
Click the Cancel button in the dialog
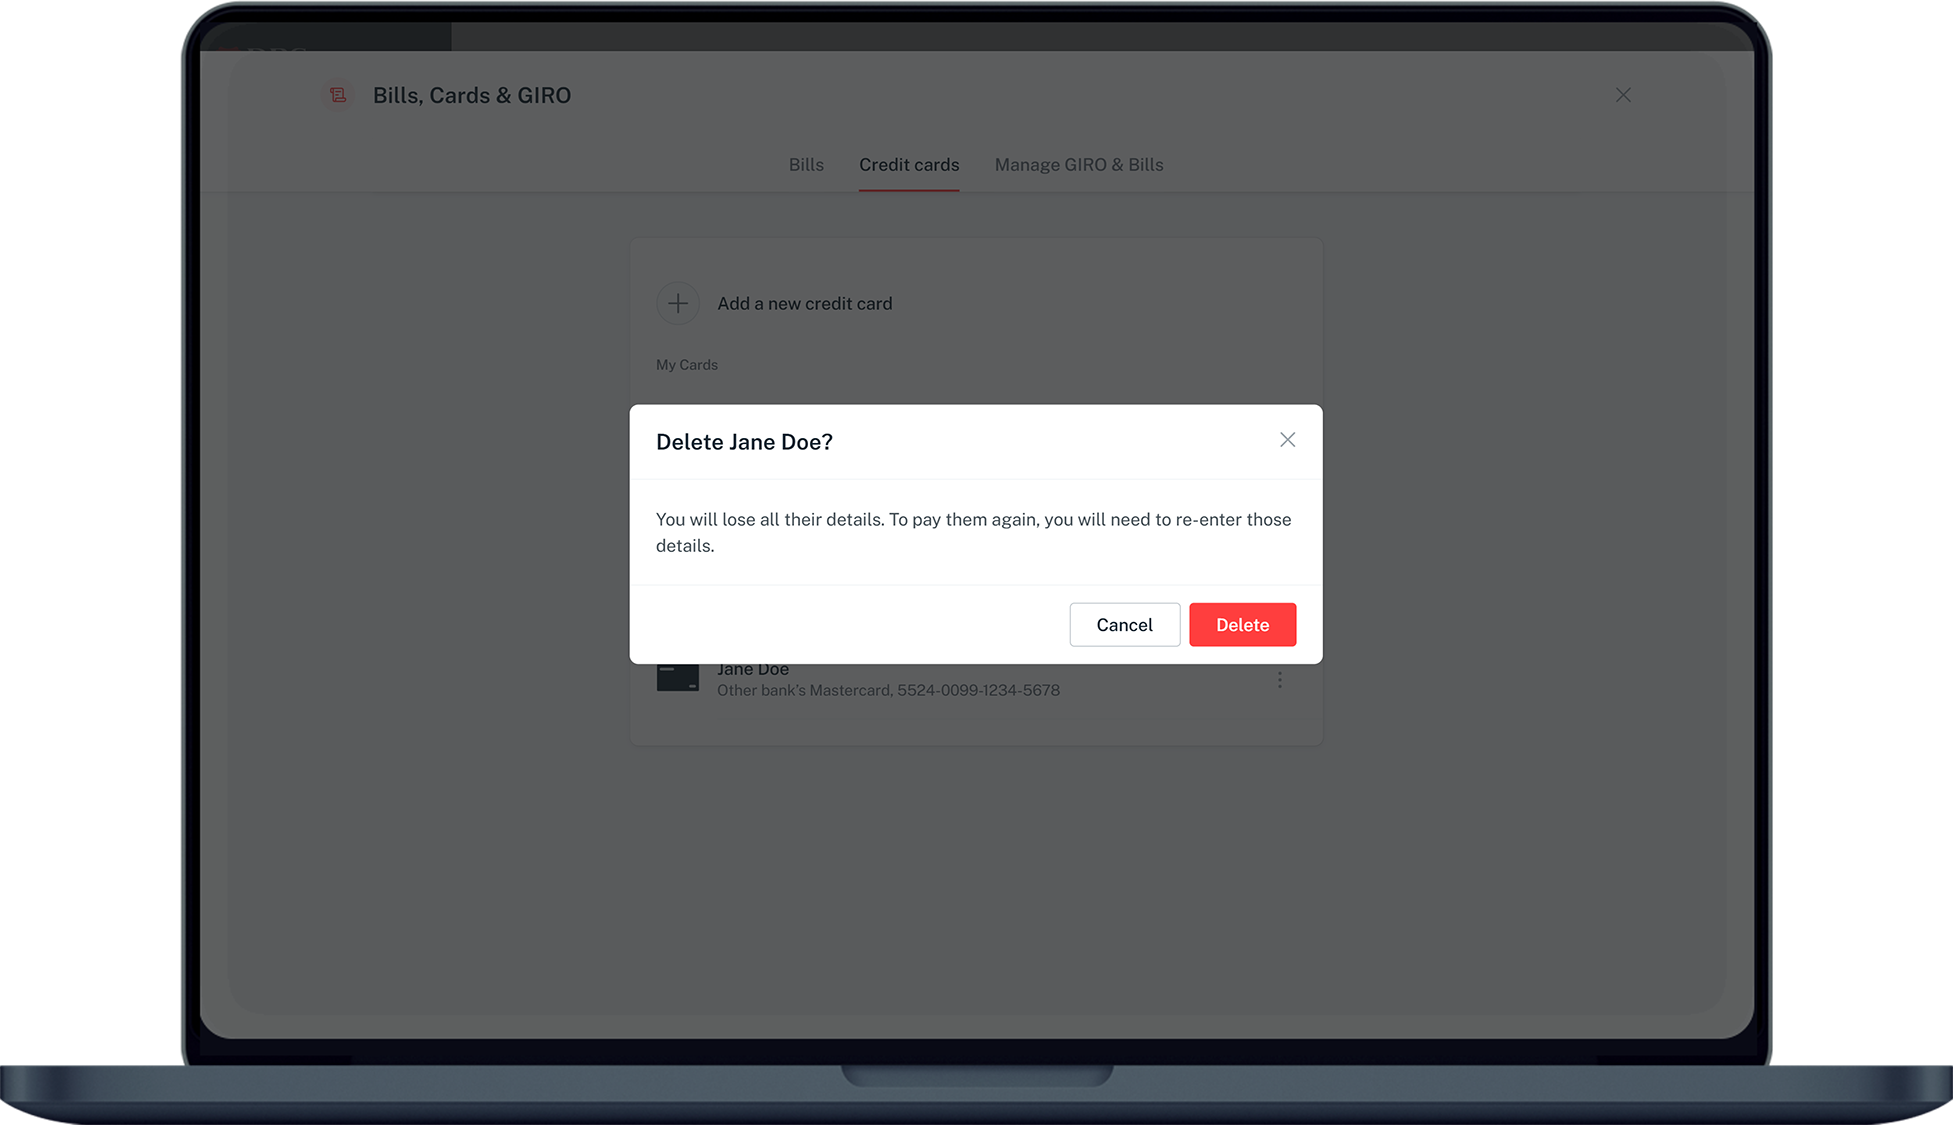(1124, 624)
